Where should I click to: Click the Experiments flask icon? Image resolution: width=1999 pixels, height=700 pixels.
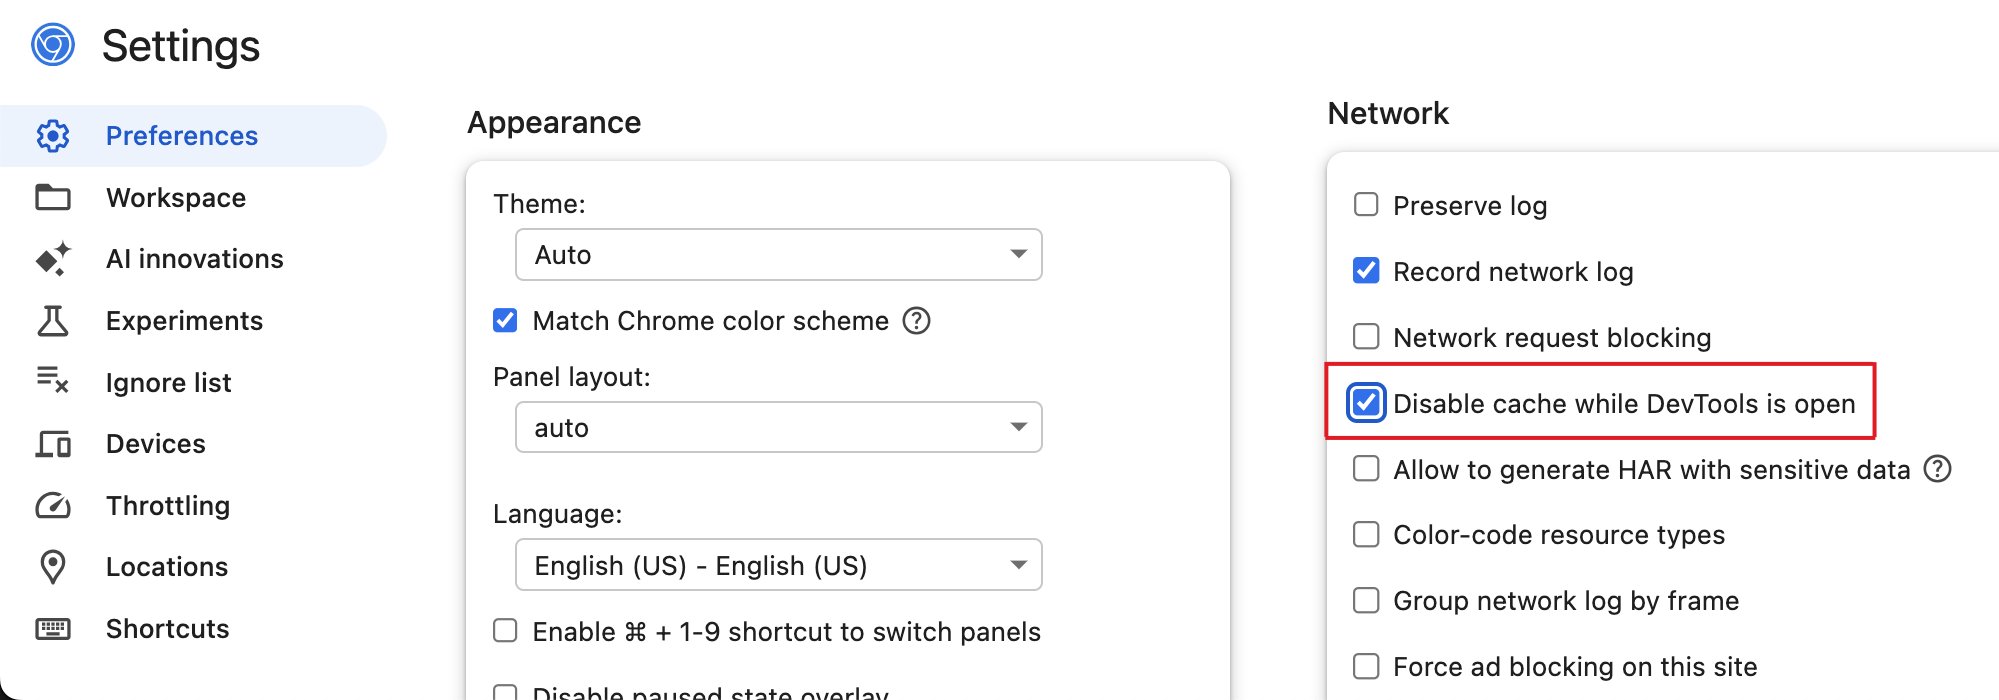53,321
